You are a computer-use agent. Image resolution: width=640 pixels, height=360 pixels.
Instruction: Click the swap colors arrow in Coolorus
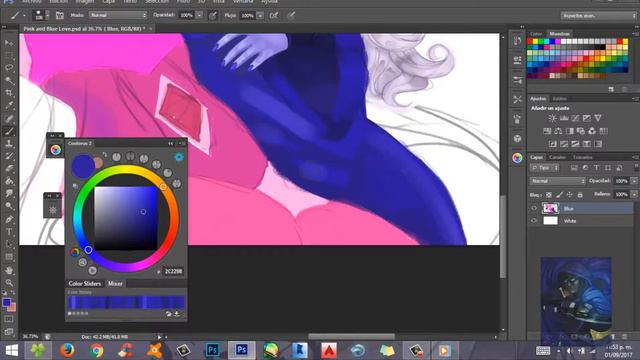pos(104,155)
